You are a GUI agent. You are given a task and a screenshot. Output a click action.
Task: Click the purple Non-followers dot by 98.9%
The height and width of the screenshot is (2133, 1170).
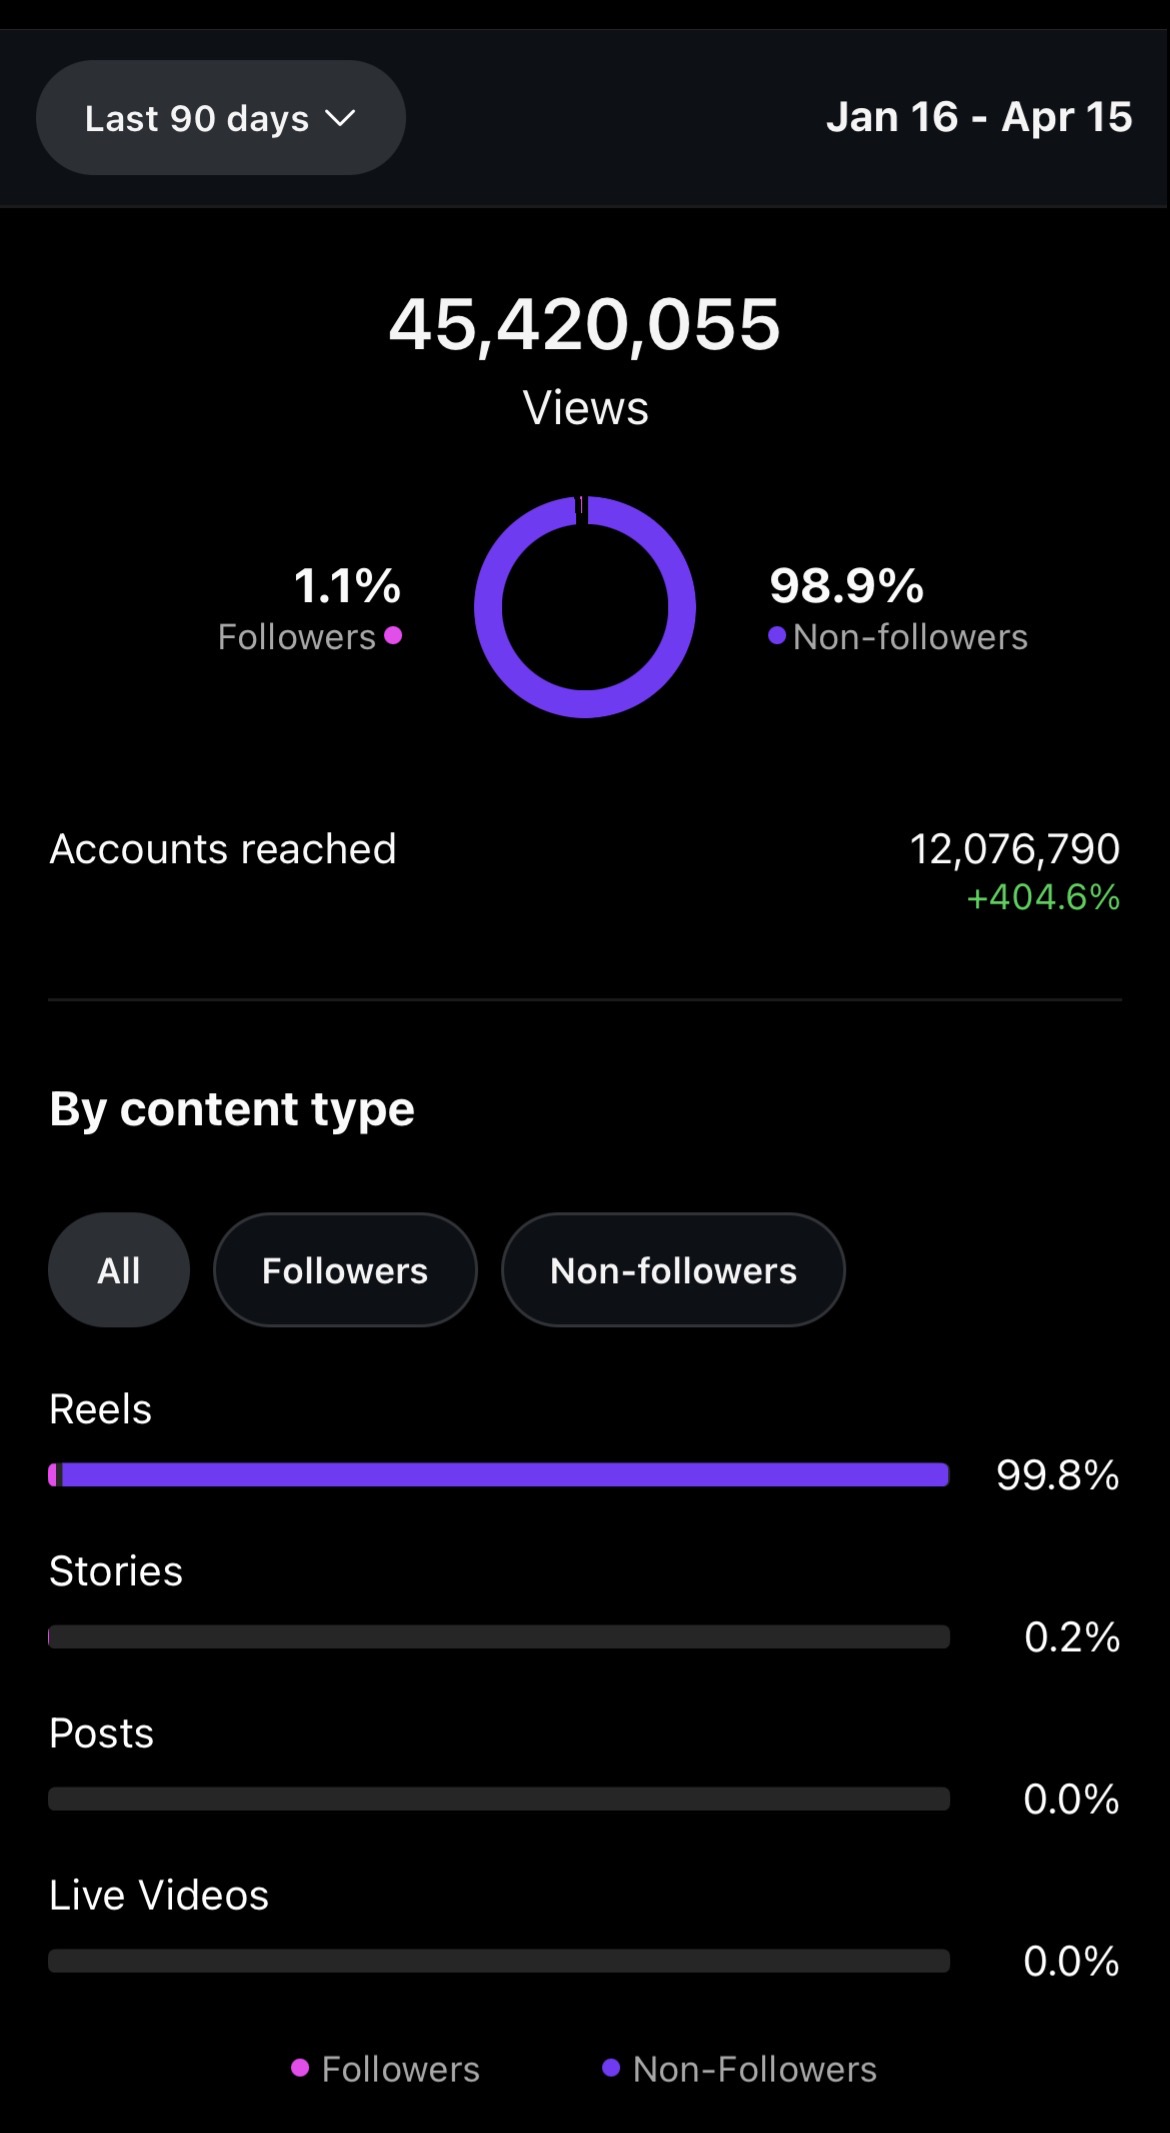[777, 635]
